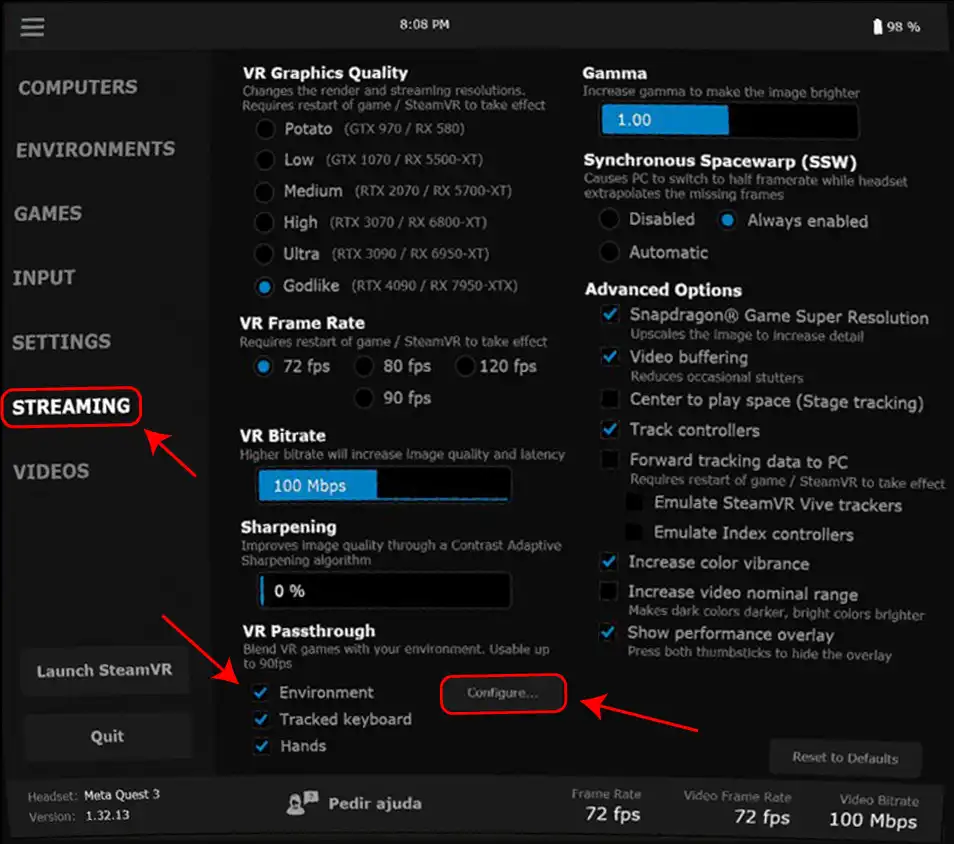Screen dimensions: 954x844
Task: Toggle Snapdragon Game Super Resolution
Action: pos(610,314)
